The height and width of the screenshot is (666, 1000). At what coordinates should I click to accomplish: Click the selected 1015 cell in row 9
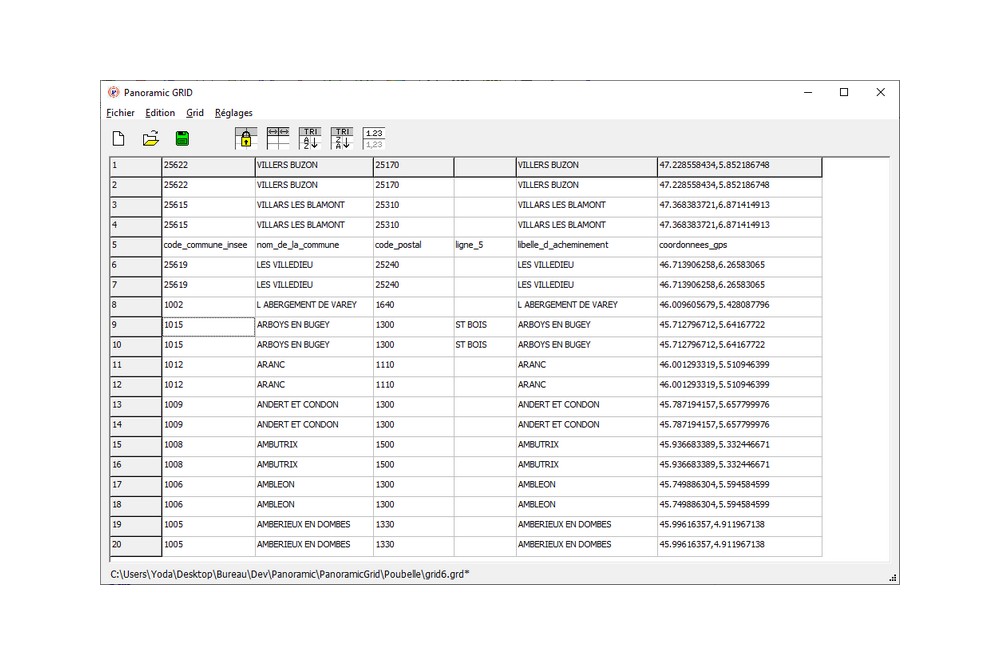(x=209, y=326)
